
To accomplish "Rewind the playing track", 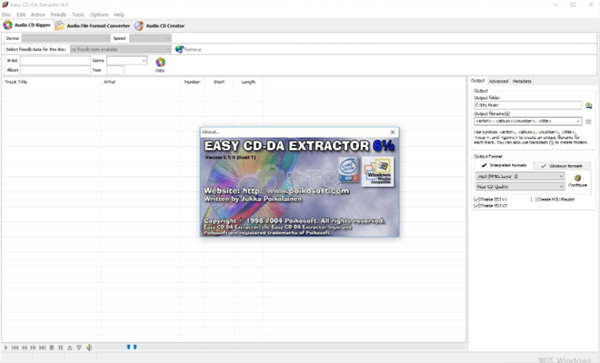I will click(x=24, y=347).
